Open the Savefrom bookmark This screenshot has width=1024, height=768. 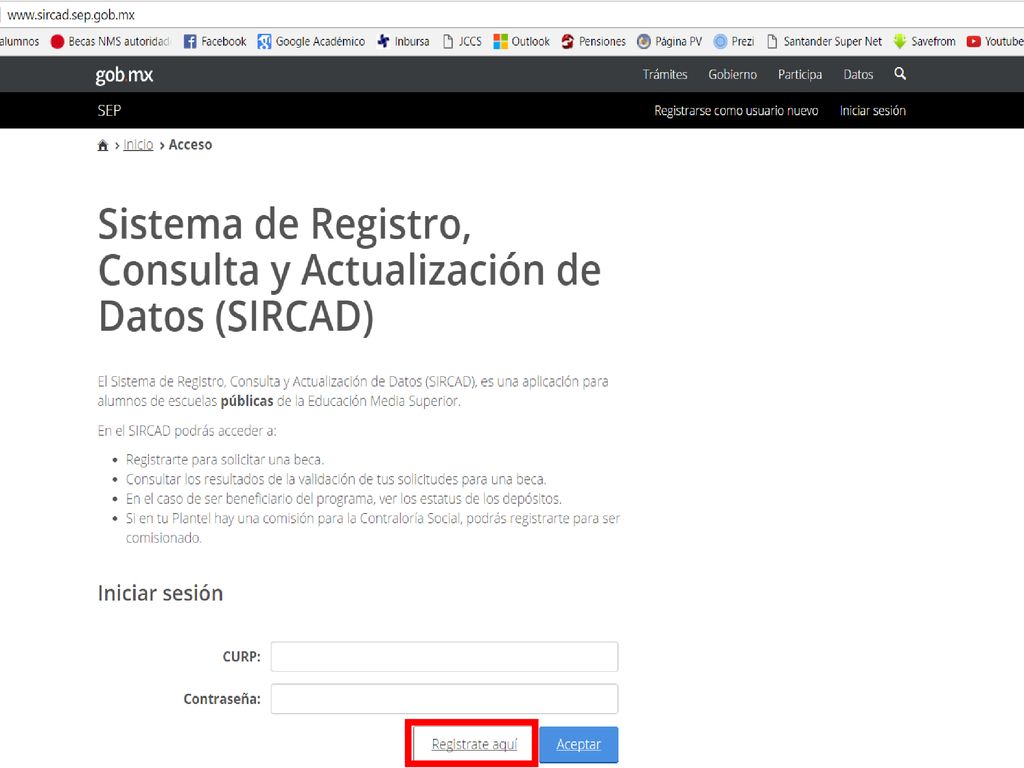925,42
